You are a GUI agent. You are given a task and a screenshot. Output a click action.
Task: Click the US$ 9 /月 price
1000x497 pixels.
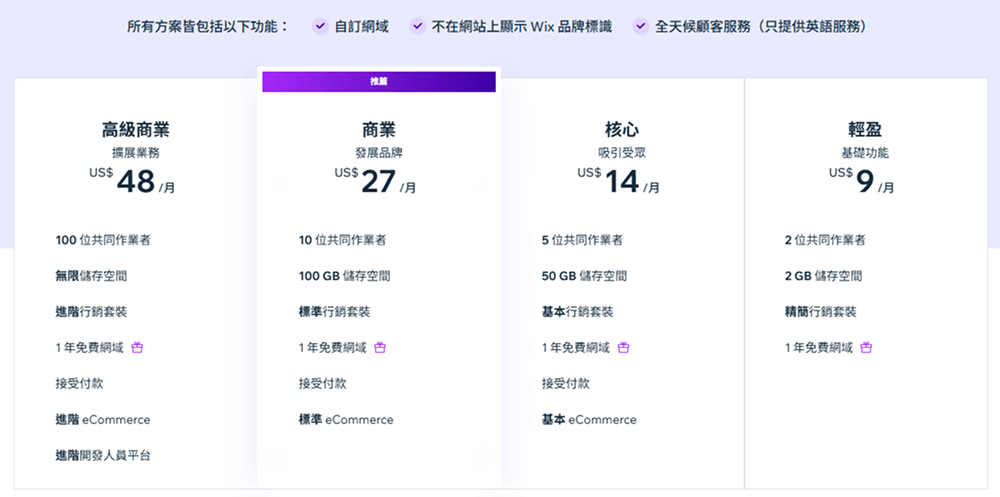862,181
